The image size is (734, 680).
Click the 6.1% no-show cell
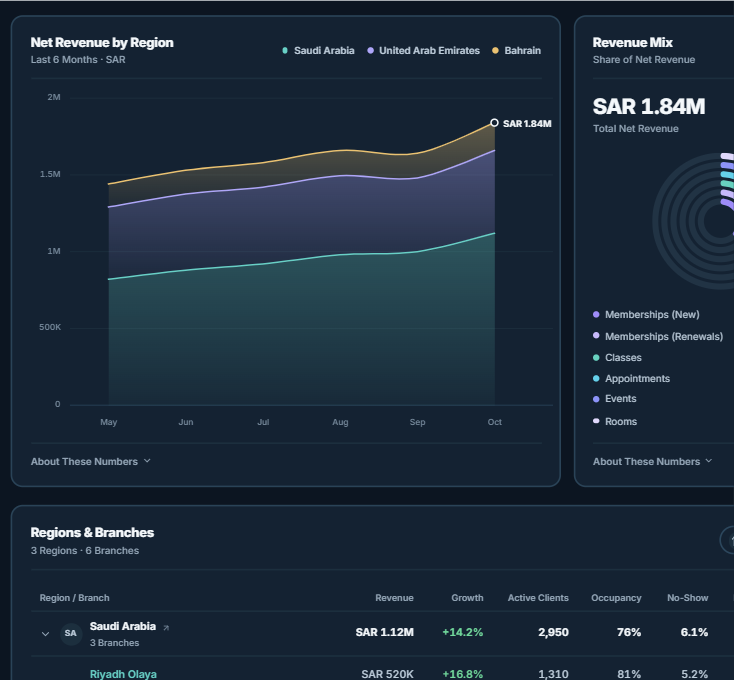click(694, 632)
